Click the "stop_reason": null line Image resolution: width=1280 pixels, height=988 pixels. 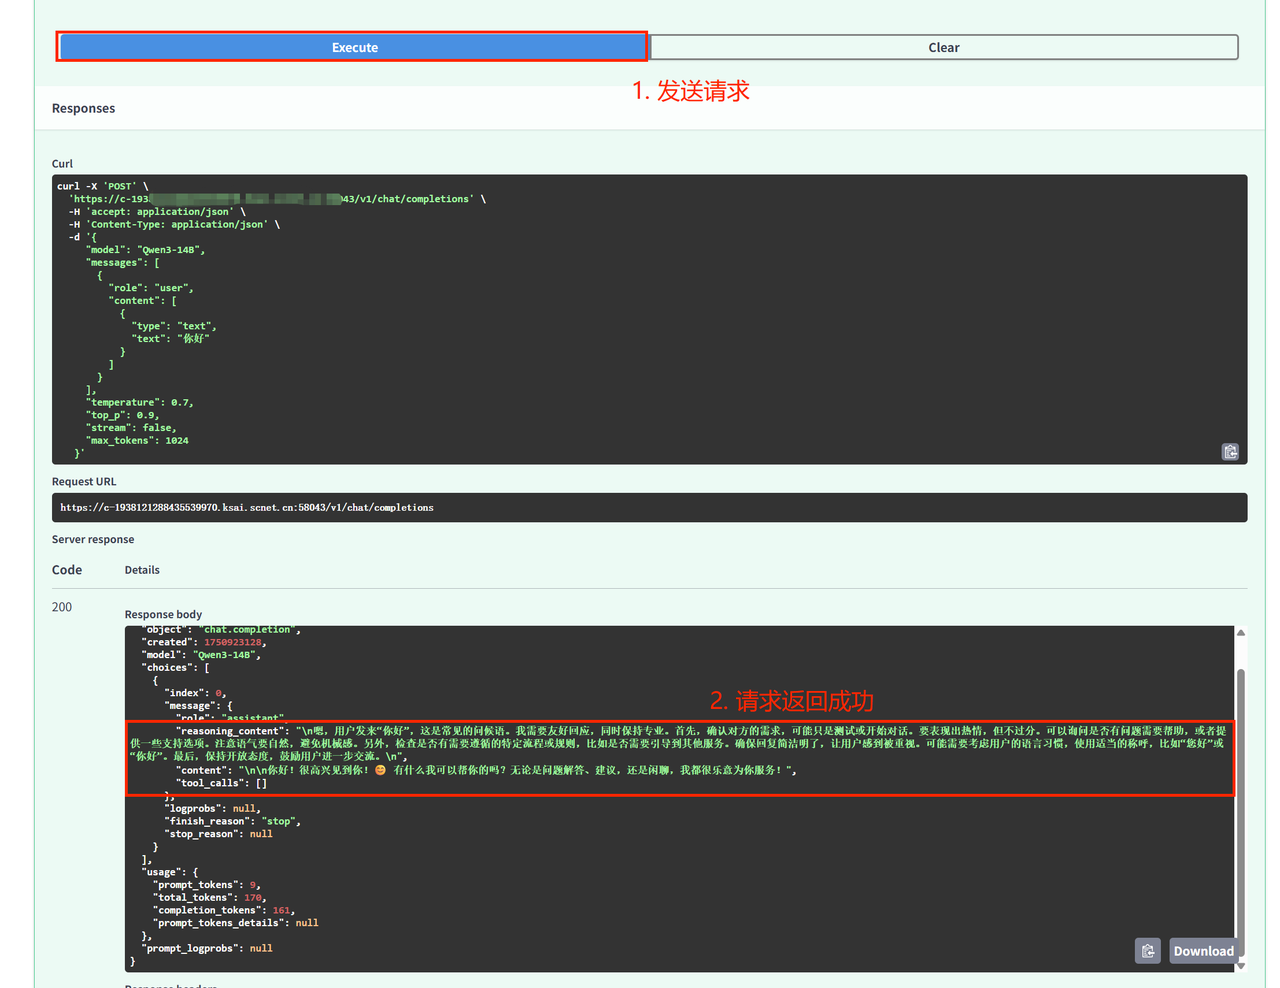(x=219, y=833)
